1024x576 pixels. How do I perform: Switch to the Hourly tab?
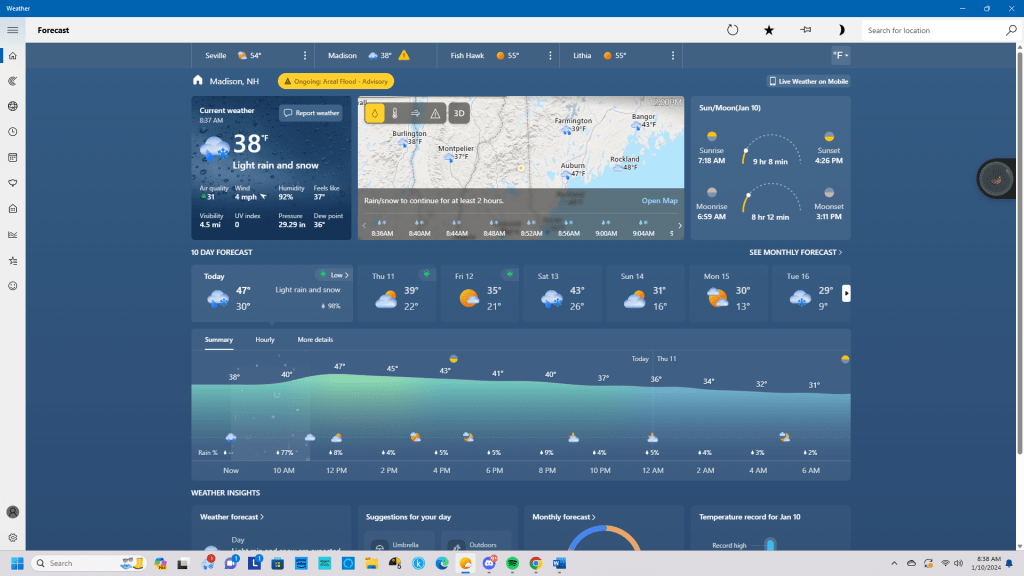[265, 340]
